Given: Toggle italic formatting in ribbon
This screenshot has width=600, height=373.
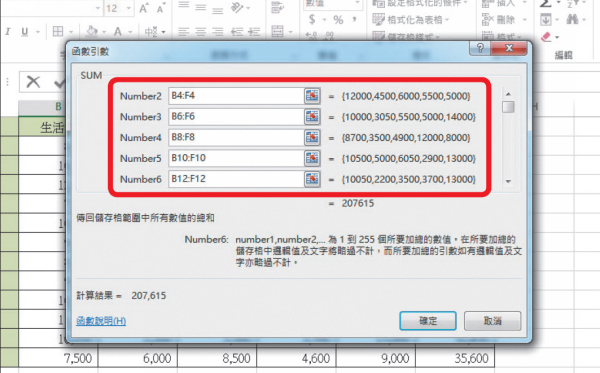Looking at the screenshot, I should (x=8, y=31).
